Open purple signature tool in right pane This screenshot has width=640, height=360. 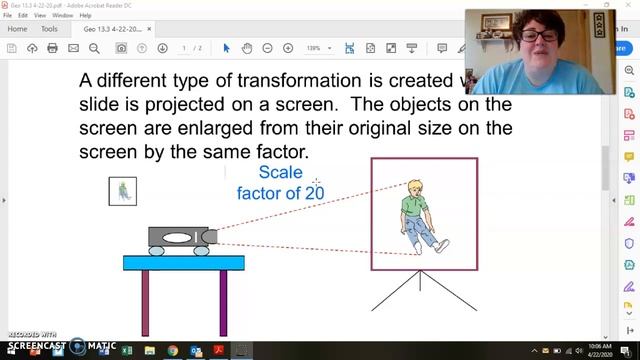pos(629,287)
